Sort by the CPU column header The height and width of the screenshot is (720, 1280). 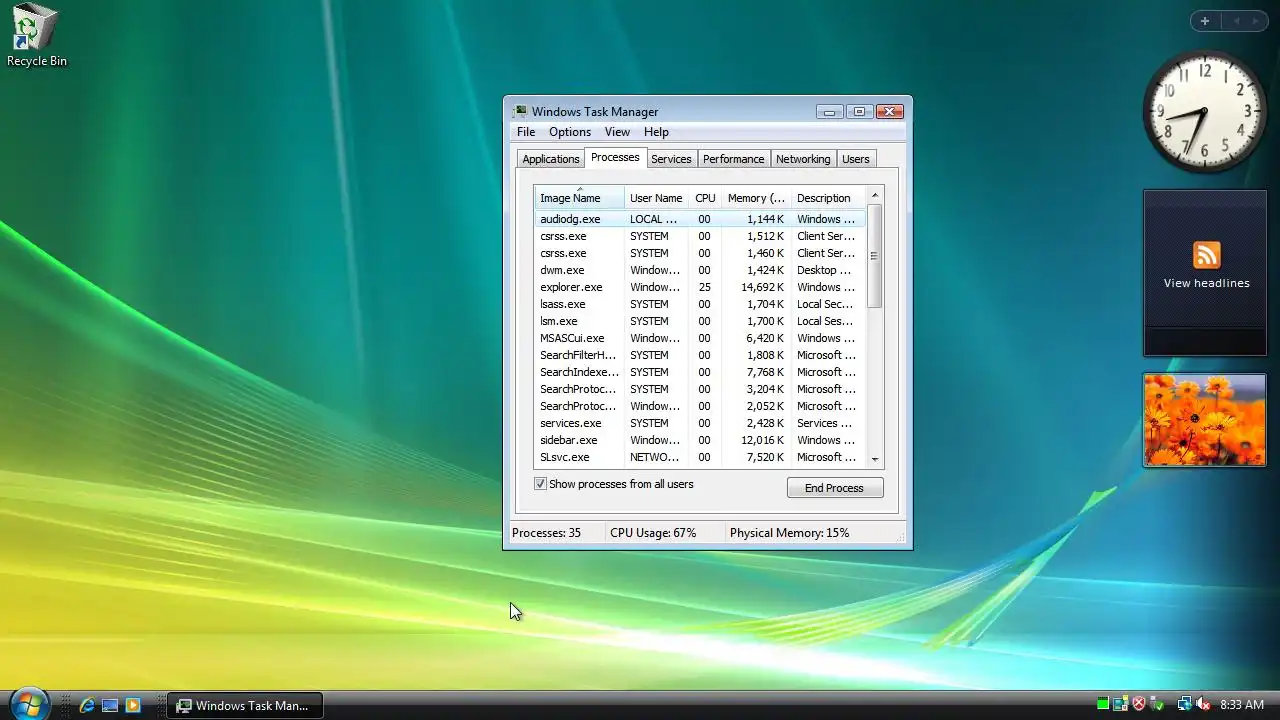pos(705,198)
